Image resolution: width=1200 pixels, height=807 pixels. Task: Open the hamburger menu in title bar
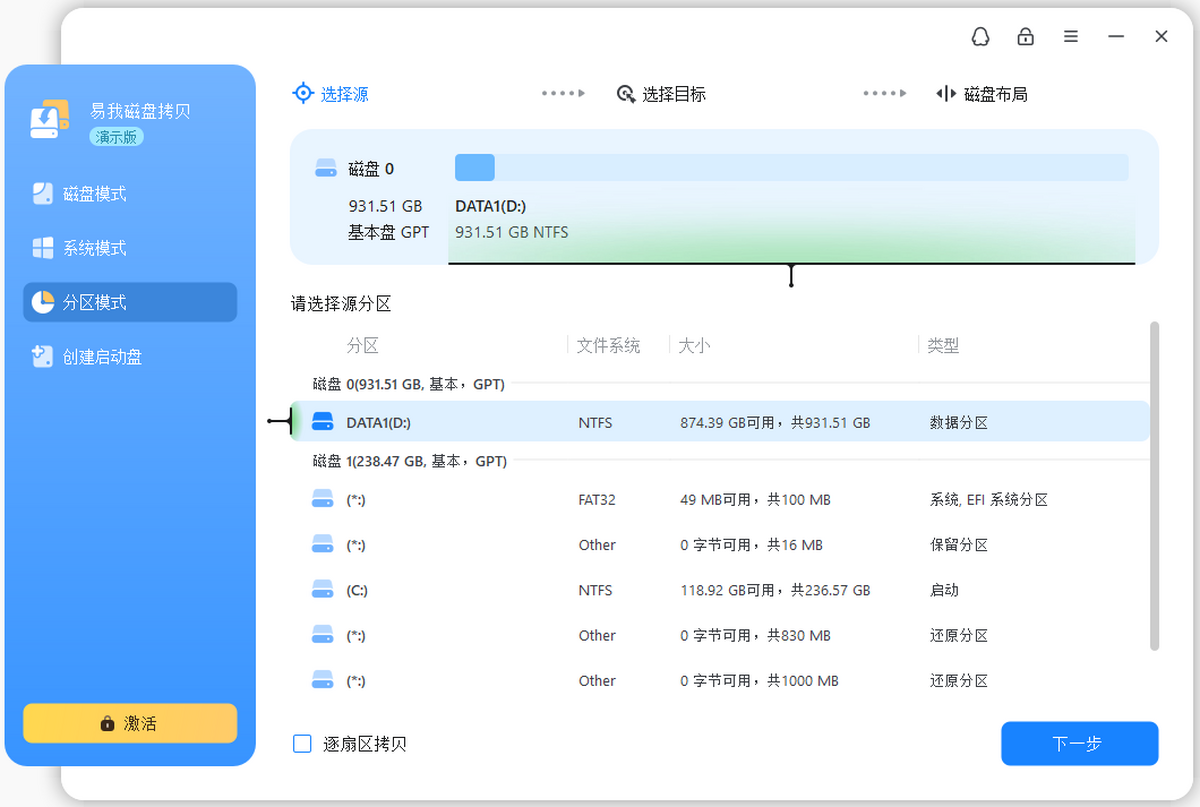tap(1071, 37)
